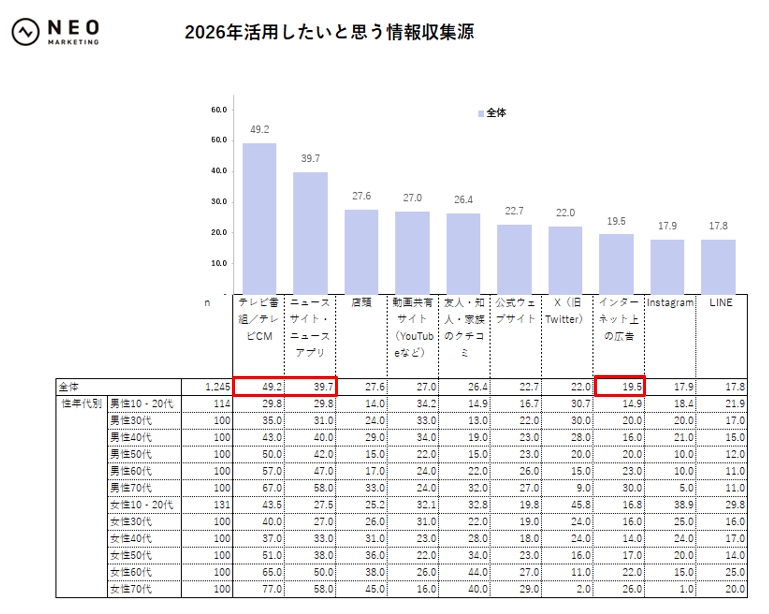Click the LINE bar showing 17.8

tap(718, 265)
